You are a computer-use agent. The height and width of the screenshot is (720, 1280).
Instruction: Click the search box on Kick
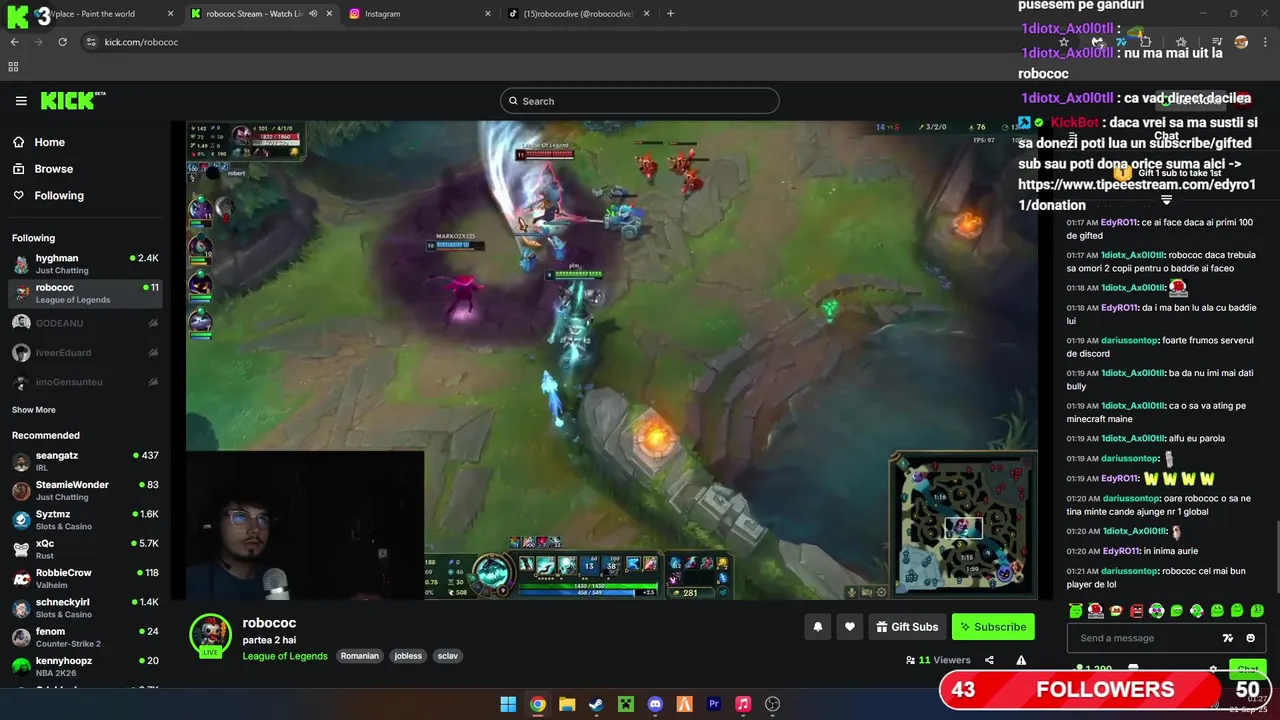coord(640,101)
